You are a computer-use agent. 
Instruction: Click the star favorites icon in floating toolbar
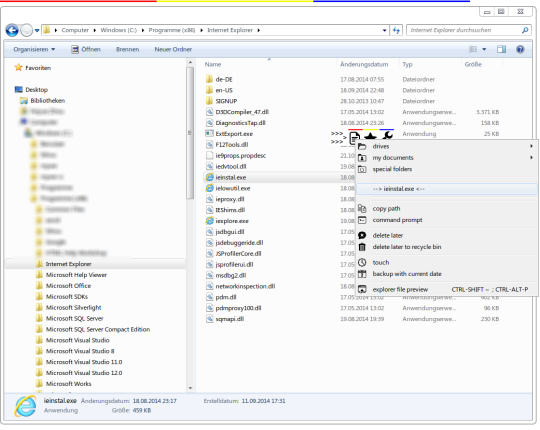coord(371,136)
